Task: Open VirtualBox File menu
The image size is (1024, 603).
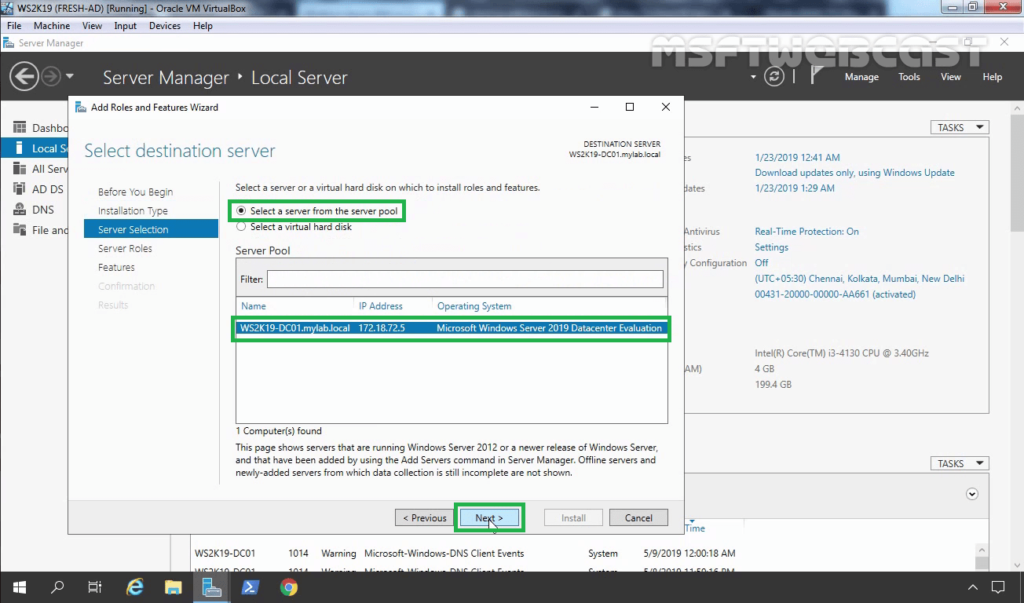Action: 14,25
